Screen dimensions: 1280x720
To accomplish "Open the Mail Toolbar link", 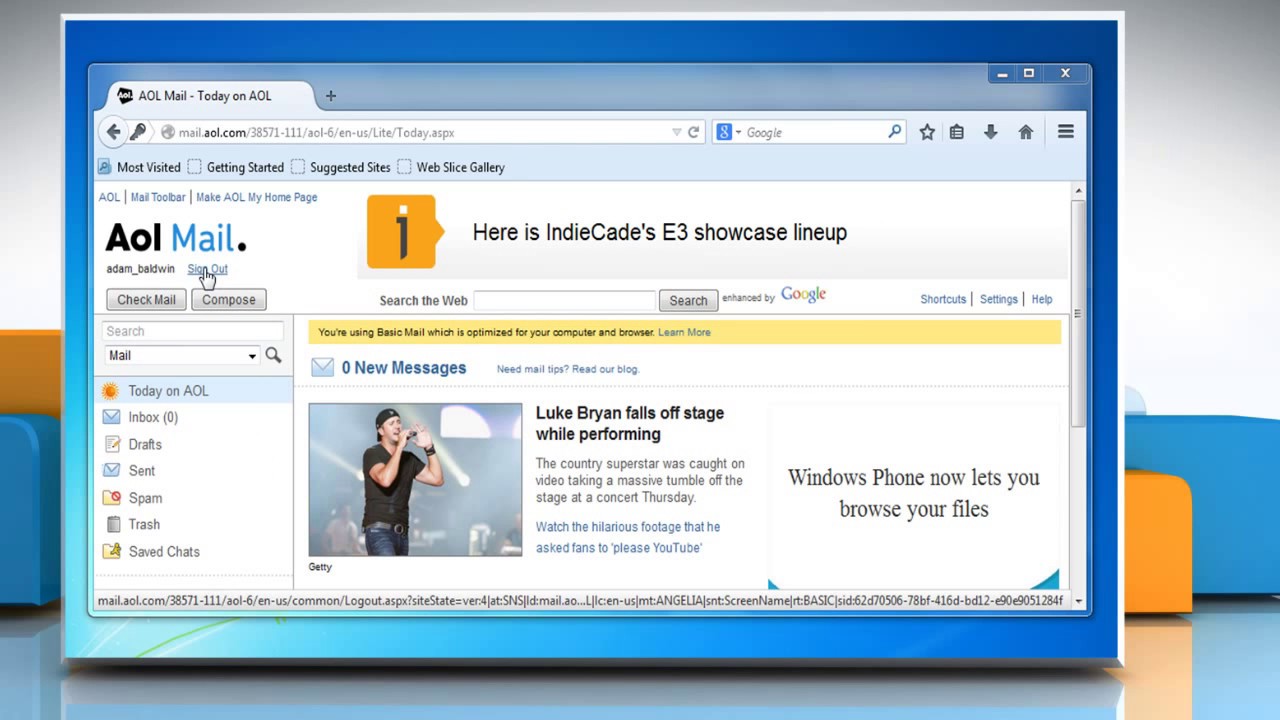I will click(158, 197).
